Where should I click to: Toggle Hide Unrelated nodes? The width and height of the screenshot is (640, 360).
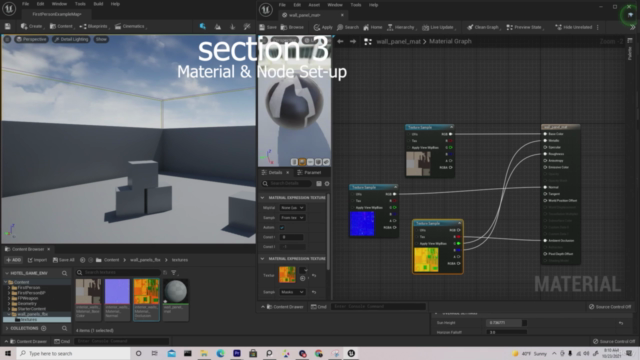(573, 27)
